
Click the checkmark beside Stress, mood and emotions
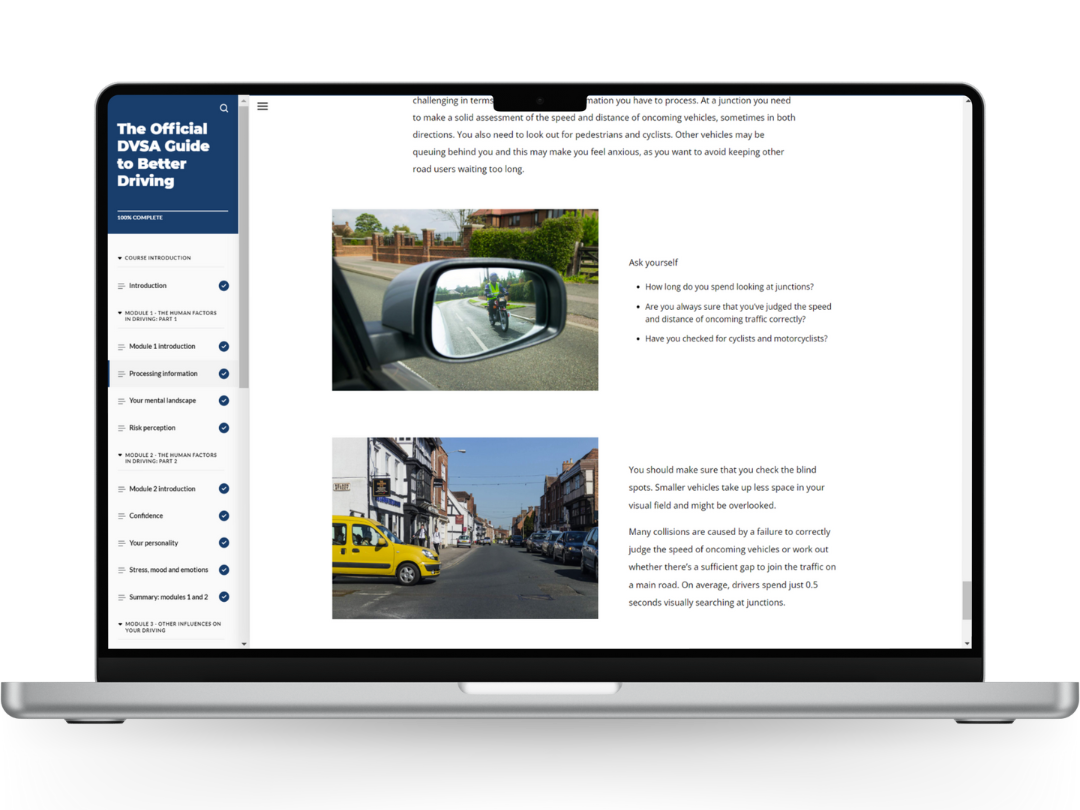[x=224, y=569]
